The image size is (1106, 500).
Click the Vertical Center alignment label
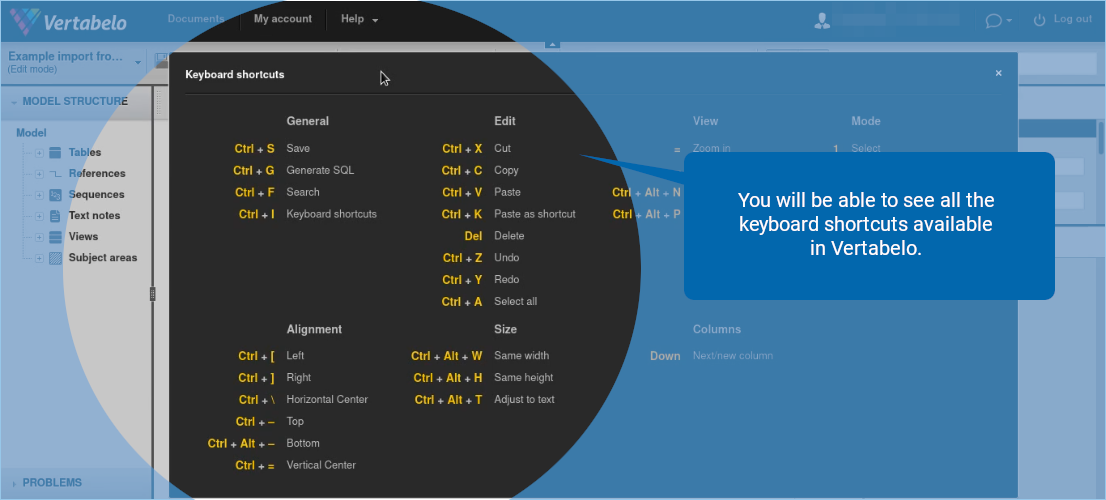pos(321,465)
